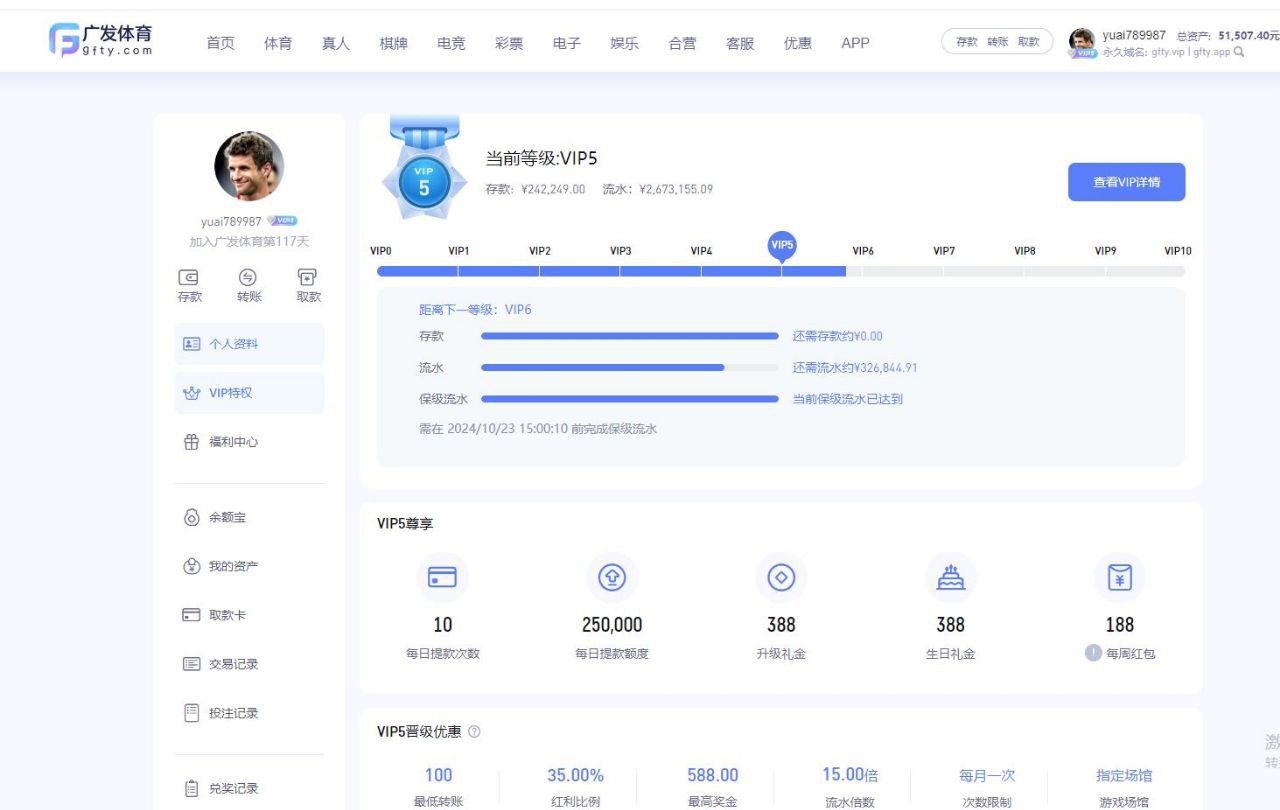
Task: Open the 体育 navigation menu
Action: pyautogui.click(x=278, y=43)
